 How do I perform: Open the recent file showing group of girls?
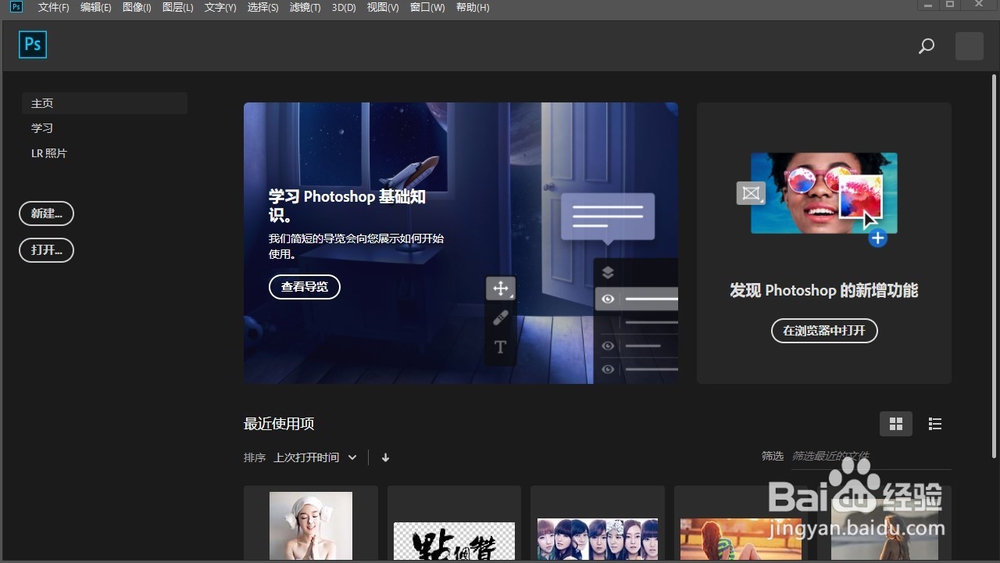tap(598, 524)
